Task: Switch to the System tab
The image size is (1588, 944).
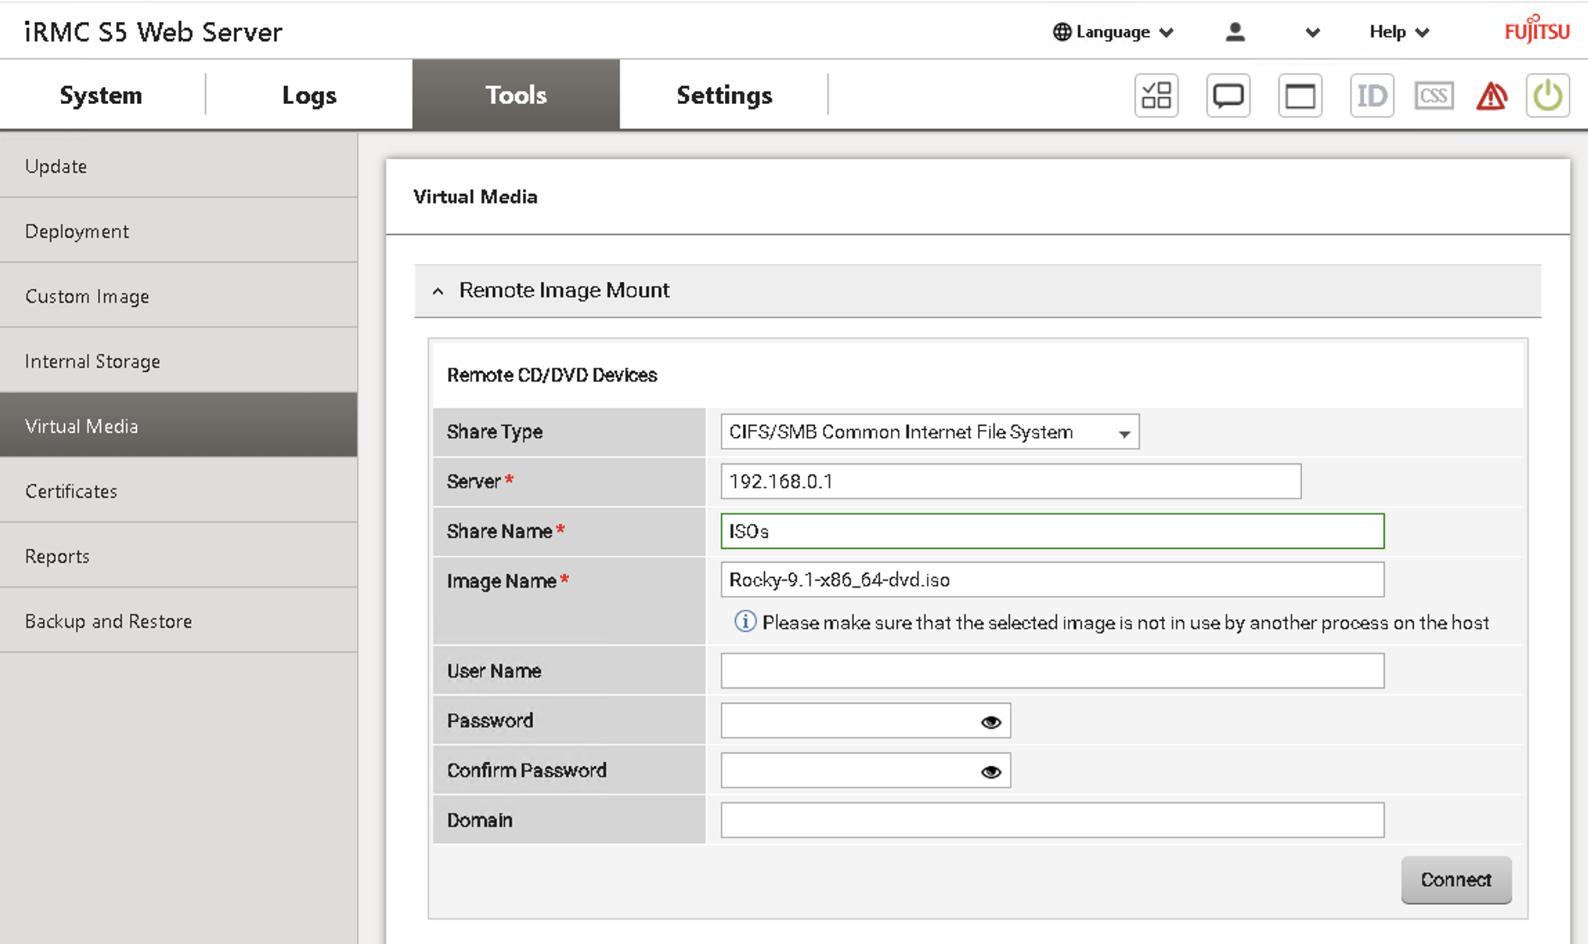Action: pyautogui.click(x=101, y=95)
